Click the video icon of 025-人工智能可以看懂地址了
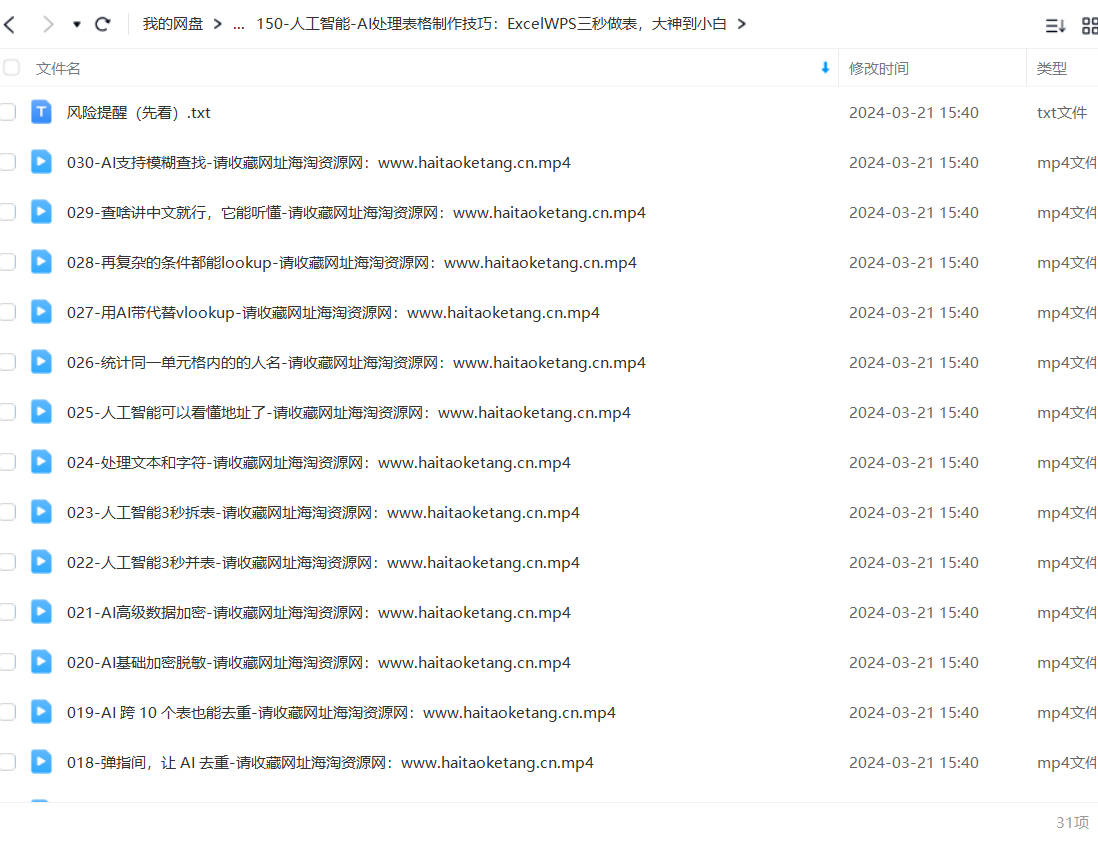 click(41, 412)
